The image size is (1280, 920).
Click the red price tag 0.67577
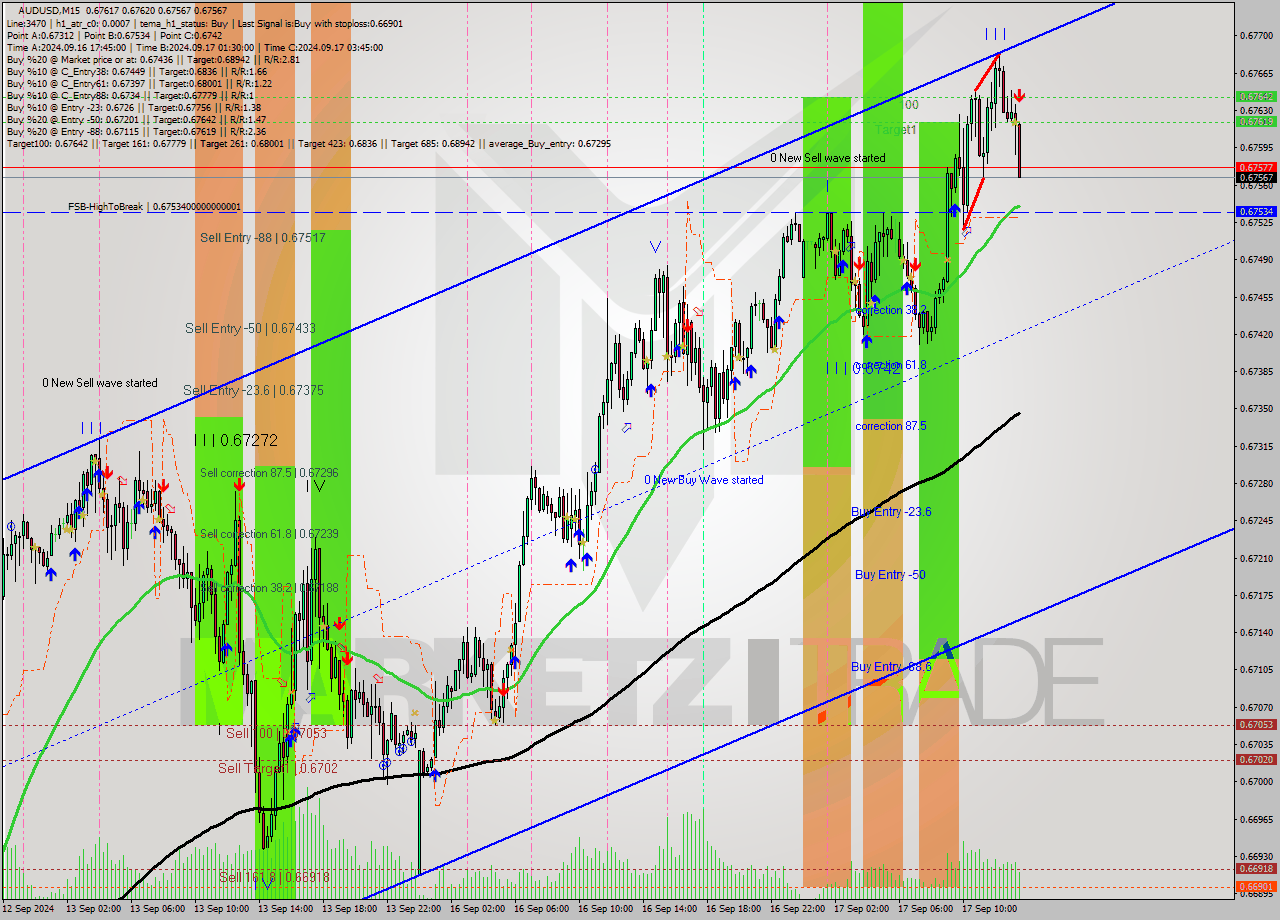point(1256,167)
